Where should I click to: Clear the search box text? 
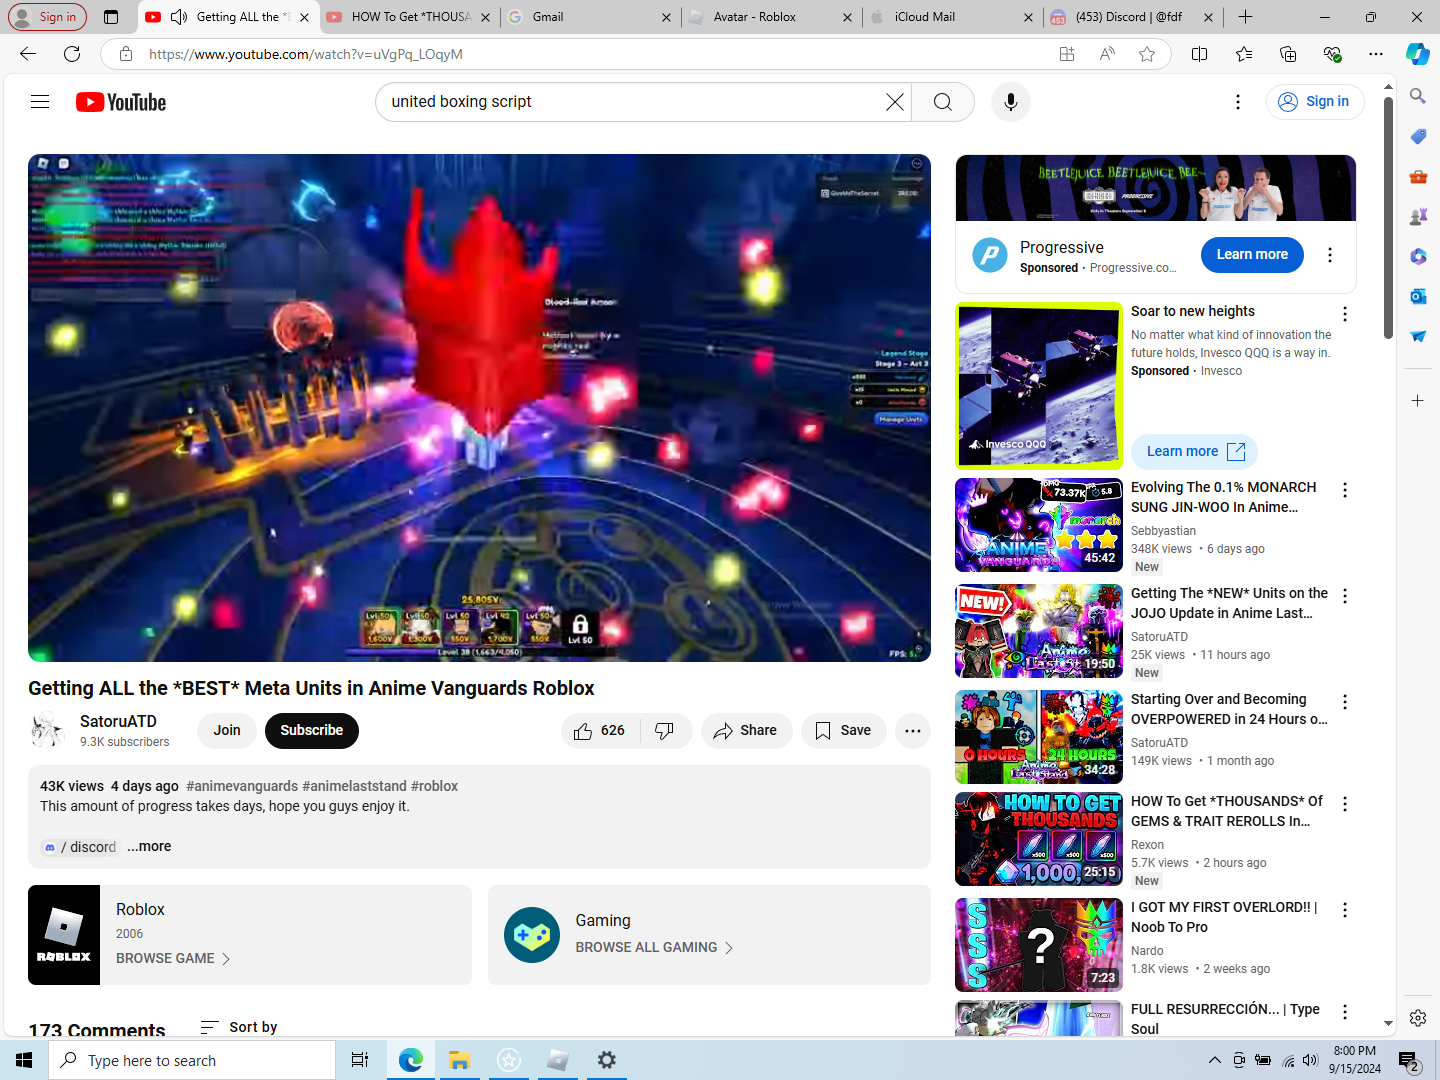[895, 102]
